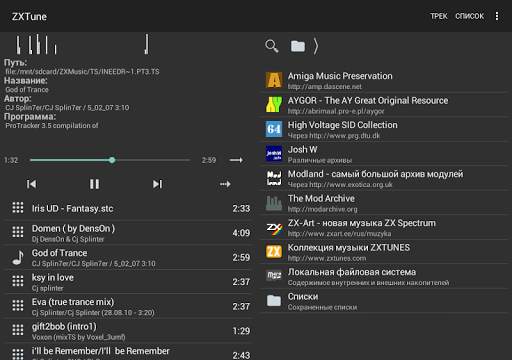The height and width of the screenshot is (360, 512).
Task: Select the Josh W entry
Action: coord(385,154)
